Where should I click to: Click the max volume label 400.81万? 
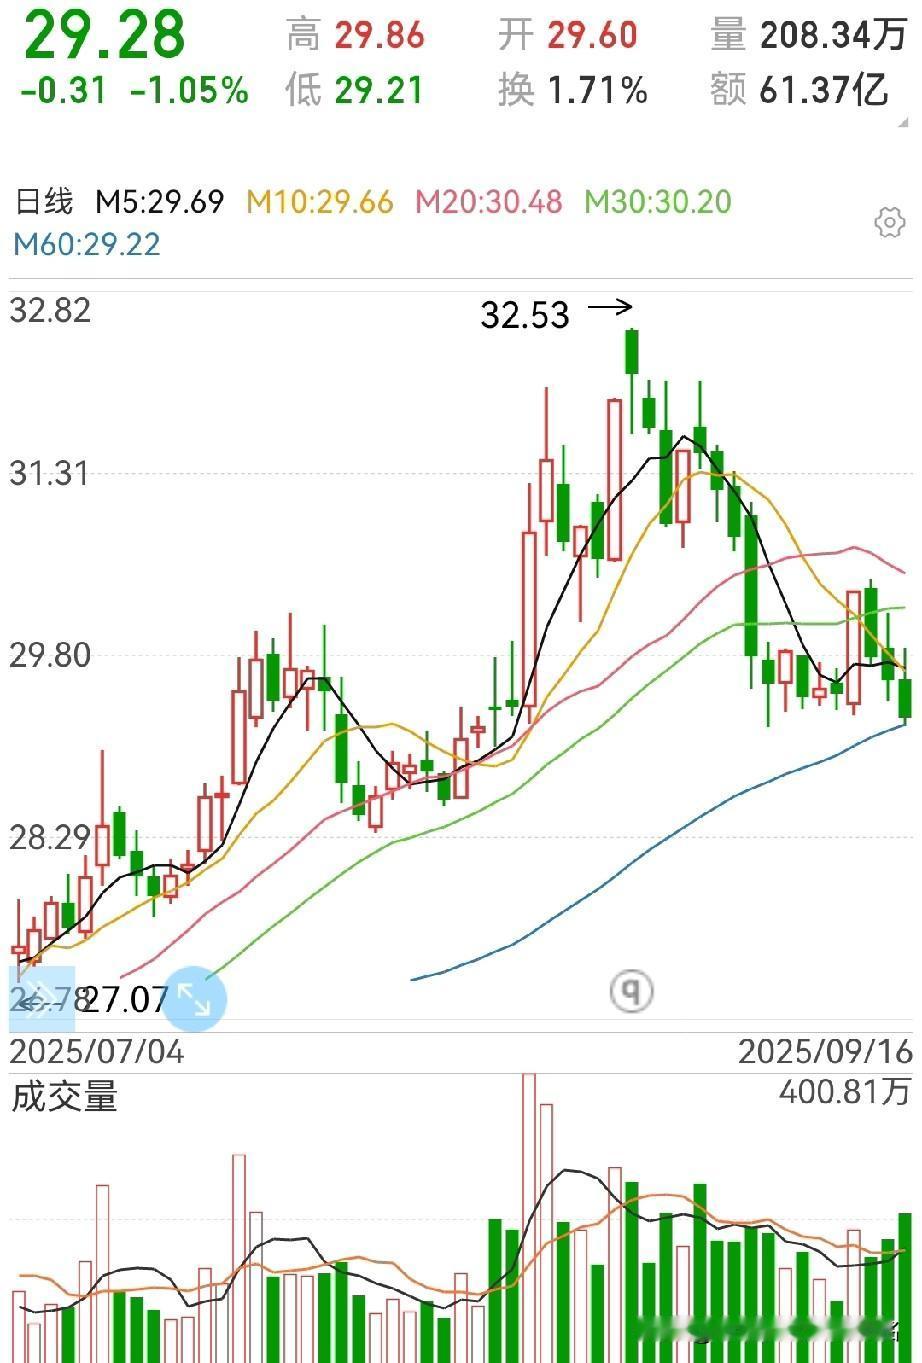(845, 1092)
